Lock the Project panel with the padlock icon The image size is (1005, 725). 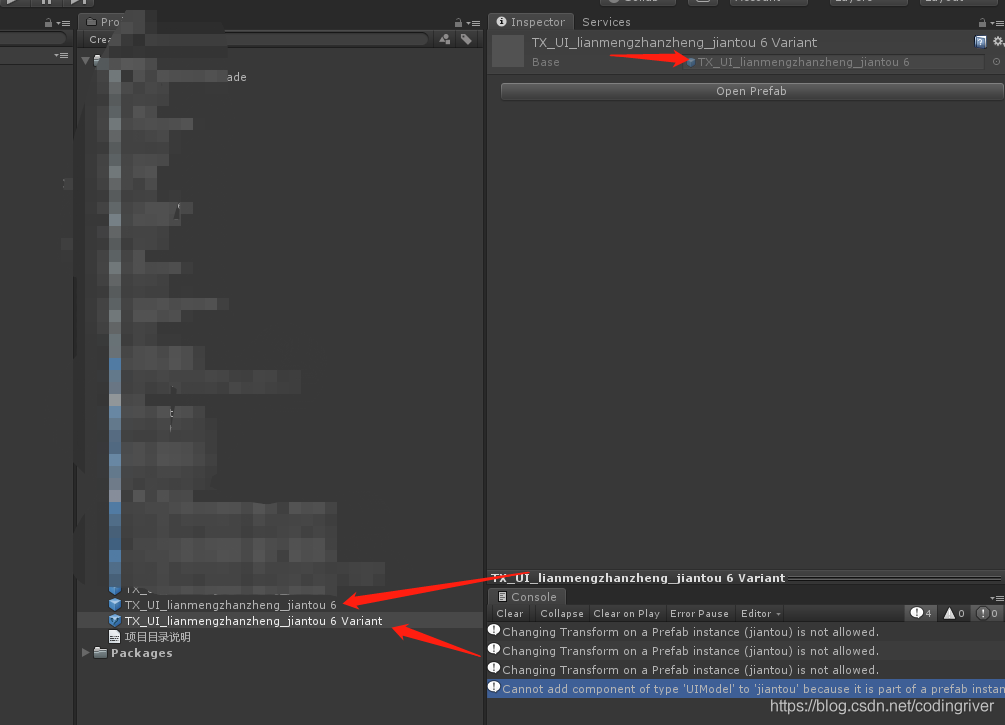[x=458, y=22]
